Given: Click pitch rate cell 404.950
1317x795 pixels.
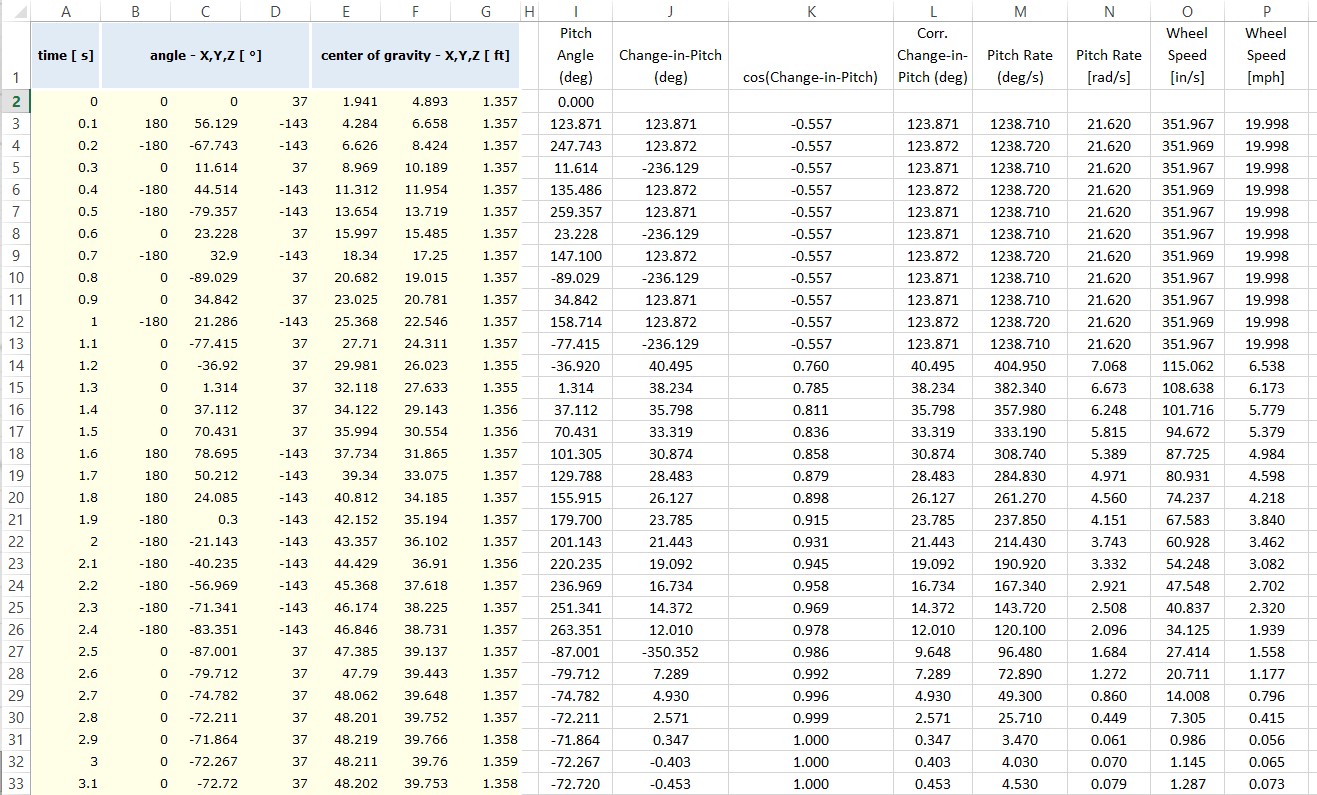Looking at the screenshot, I should coord(1019,366).
